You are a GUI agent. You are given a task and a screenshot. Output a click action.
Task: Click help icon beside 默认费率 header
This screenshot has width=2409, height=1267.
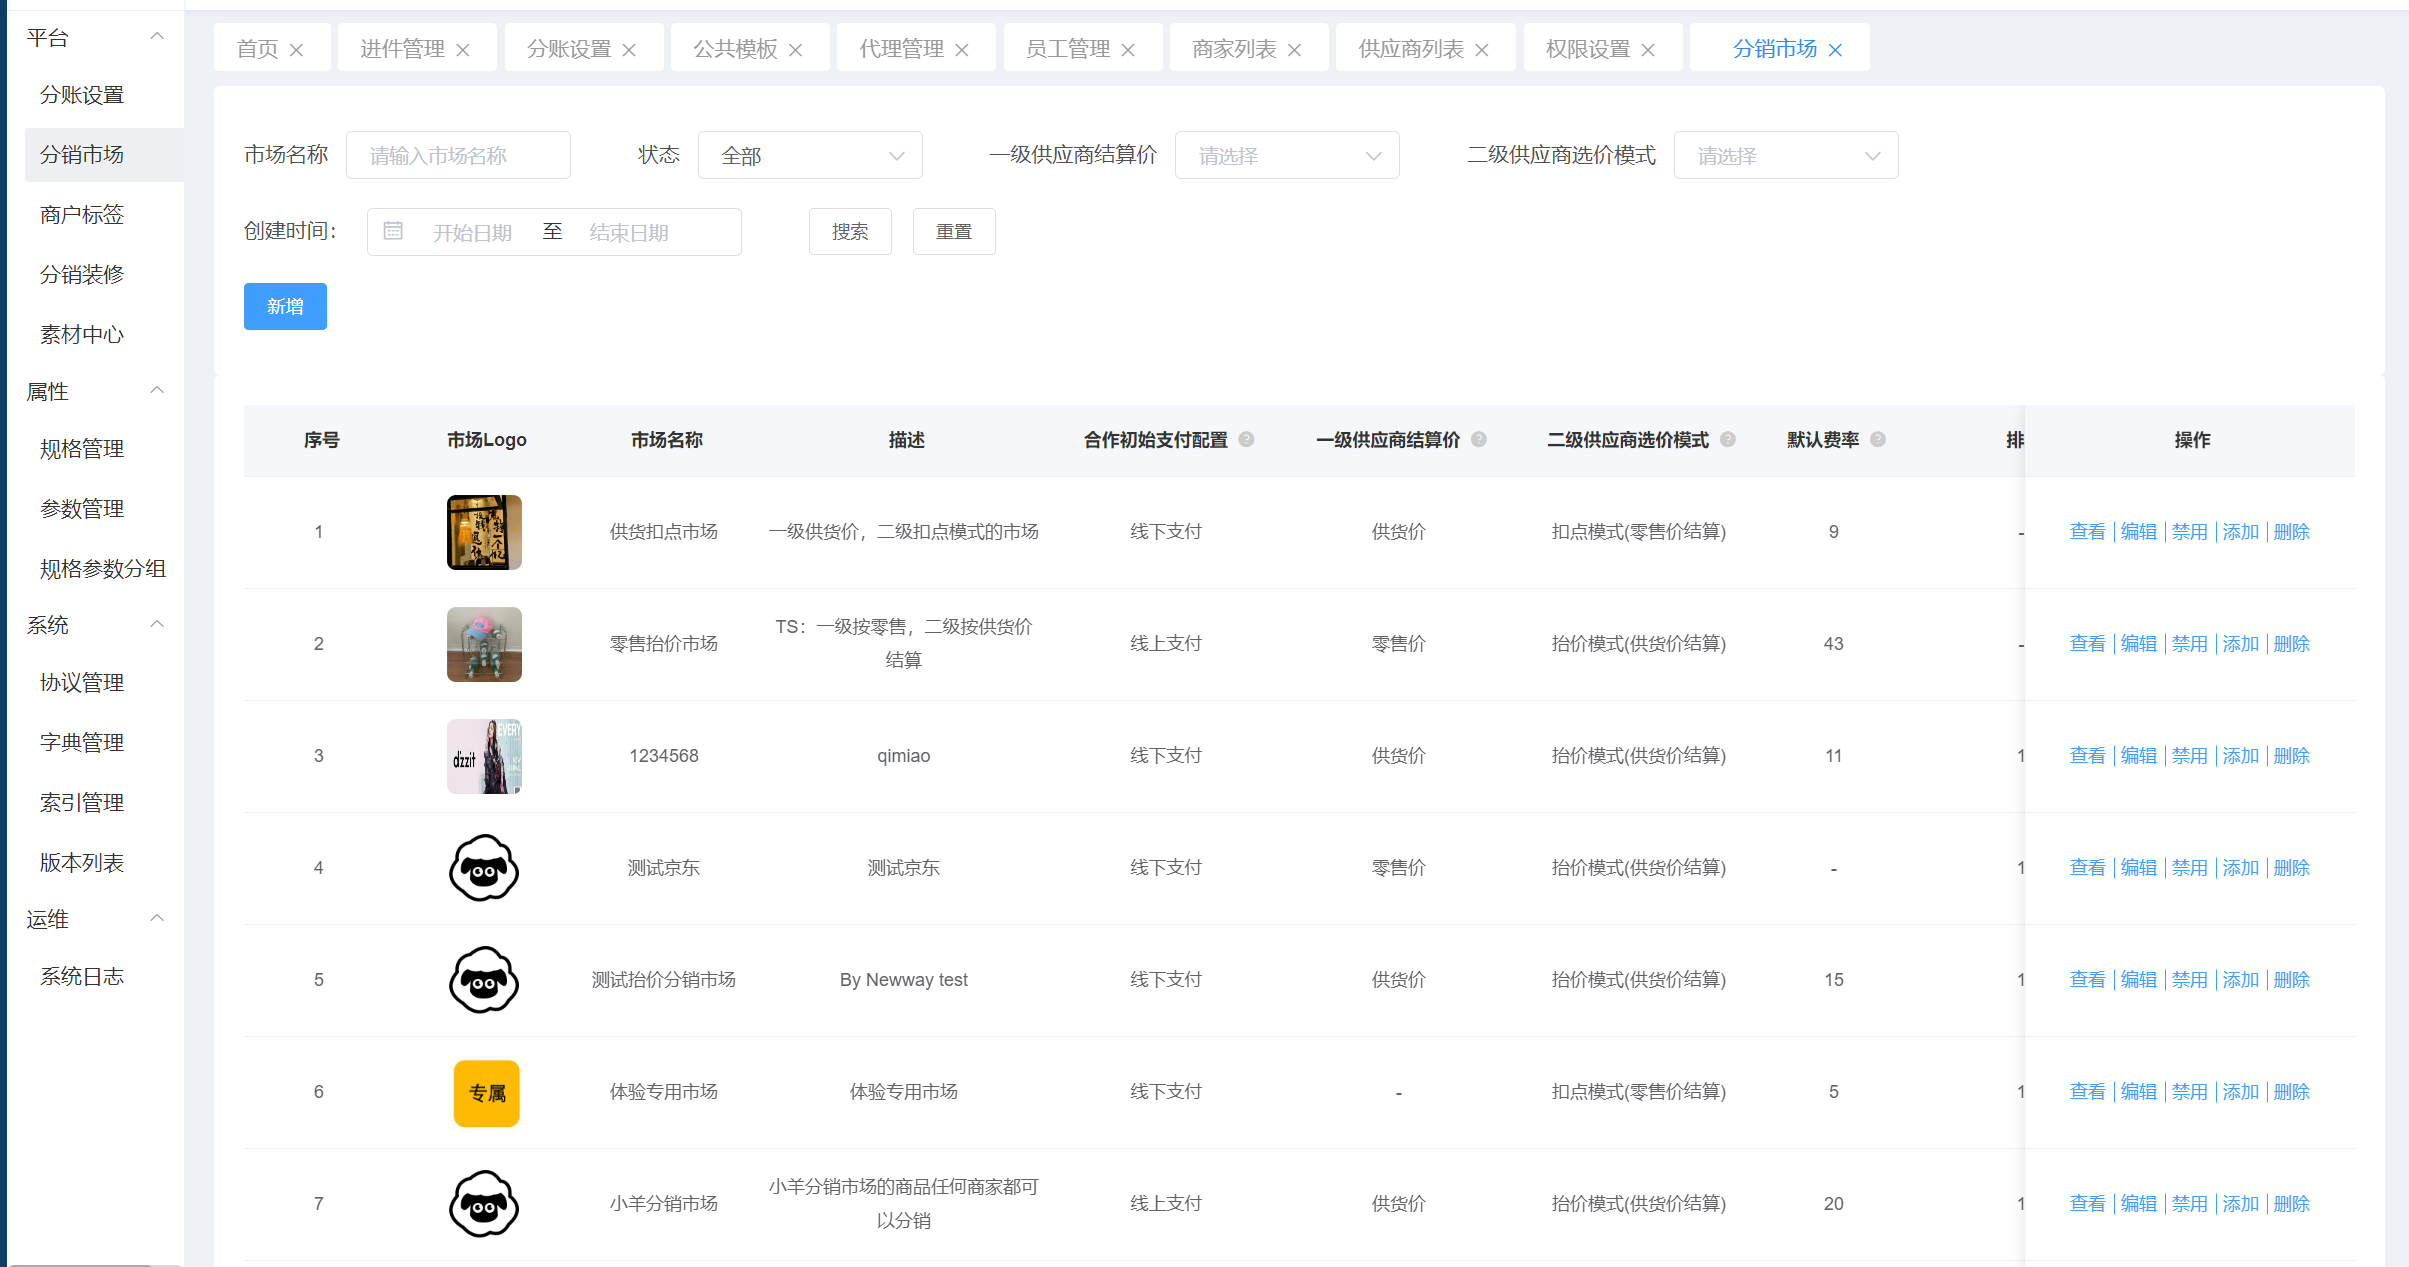pos(1878,439)
